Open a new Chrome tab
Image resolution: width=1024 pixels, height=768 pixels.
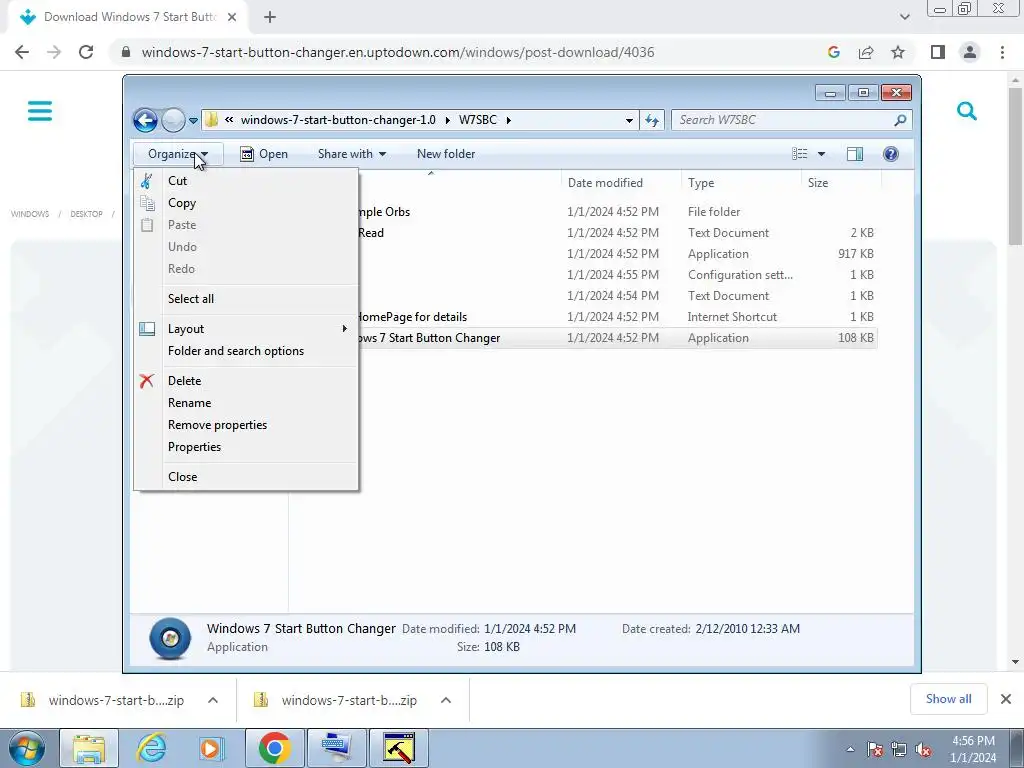pyautogui.click(x=270, y=17)
